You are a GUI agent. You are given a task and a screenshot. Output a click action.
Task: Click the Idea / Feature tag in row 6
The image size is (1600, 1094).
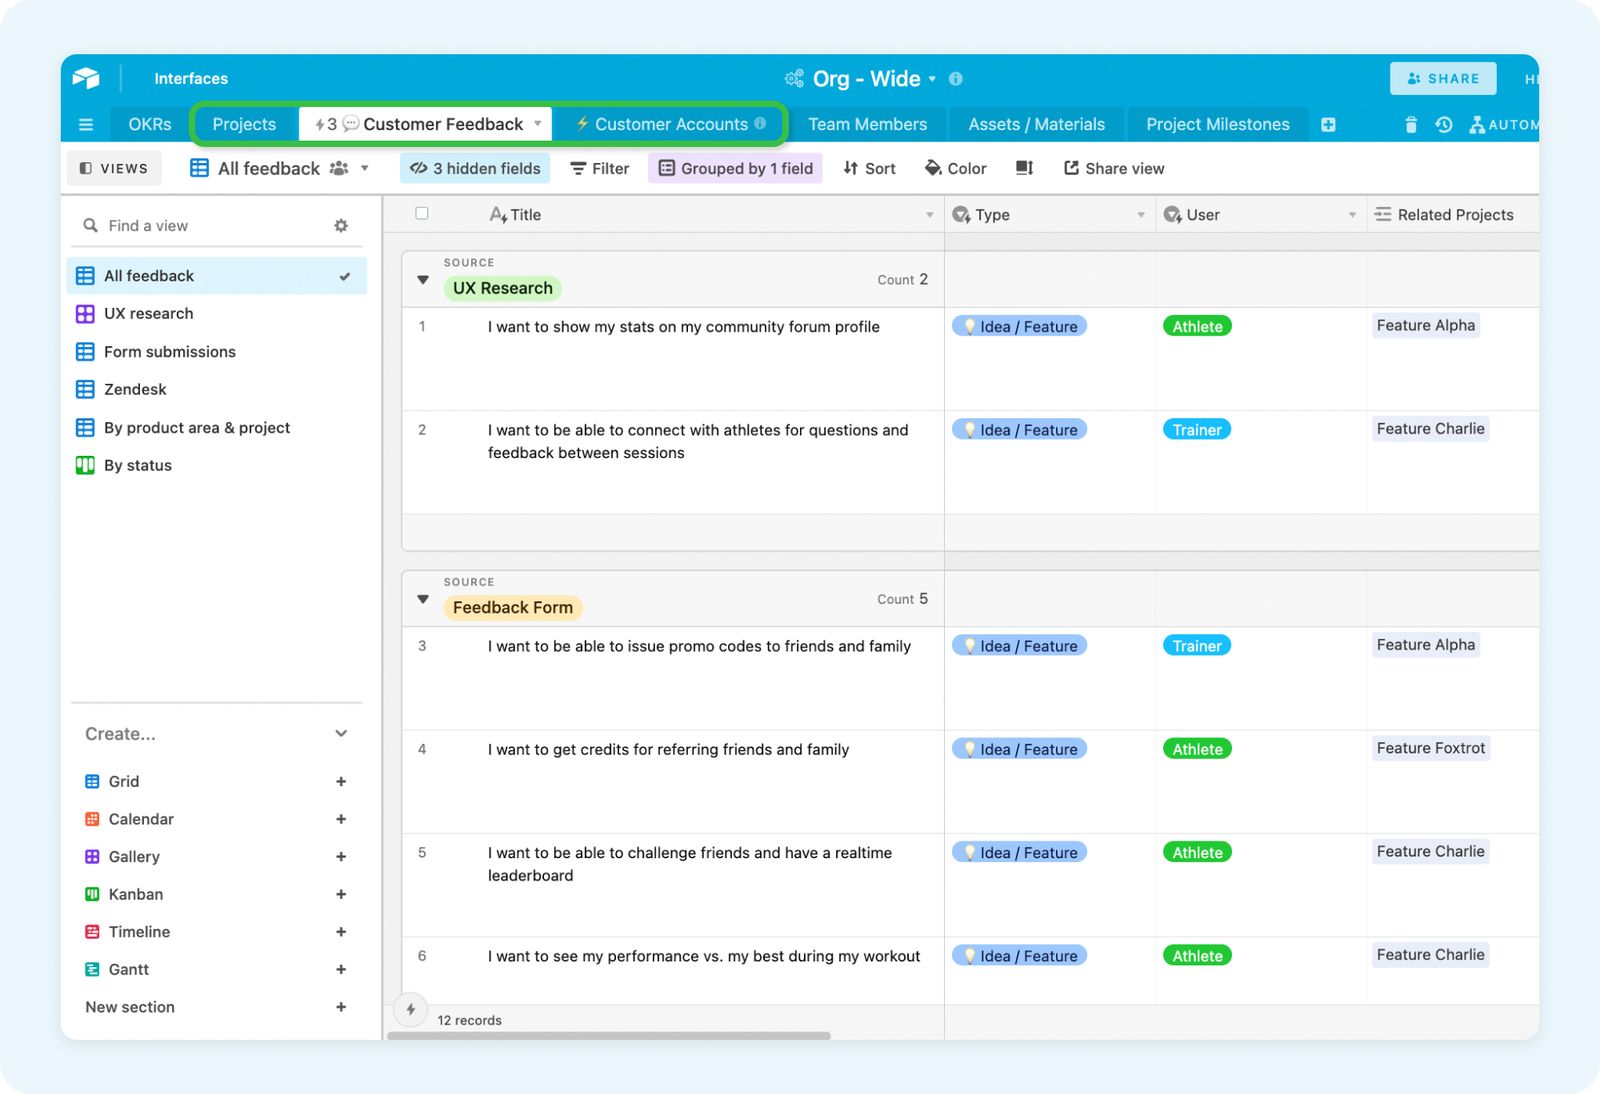(x=1019, y=956)
